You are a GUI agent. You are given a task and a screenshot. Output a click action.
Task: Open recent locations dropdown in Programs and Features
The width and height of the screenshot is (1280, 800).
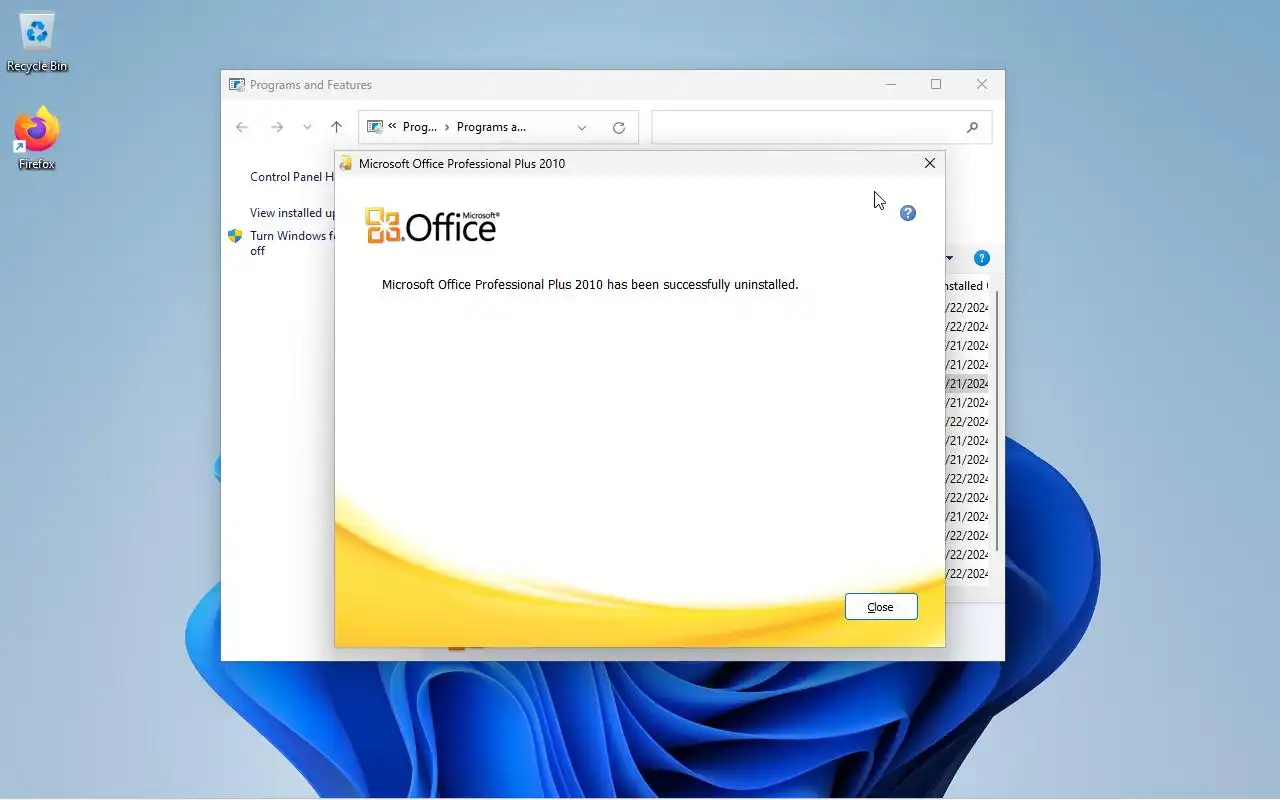[x=307, y=127]
